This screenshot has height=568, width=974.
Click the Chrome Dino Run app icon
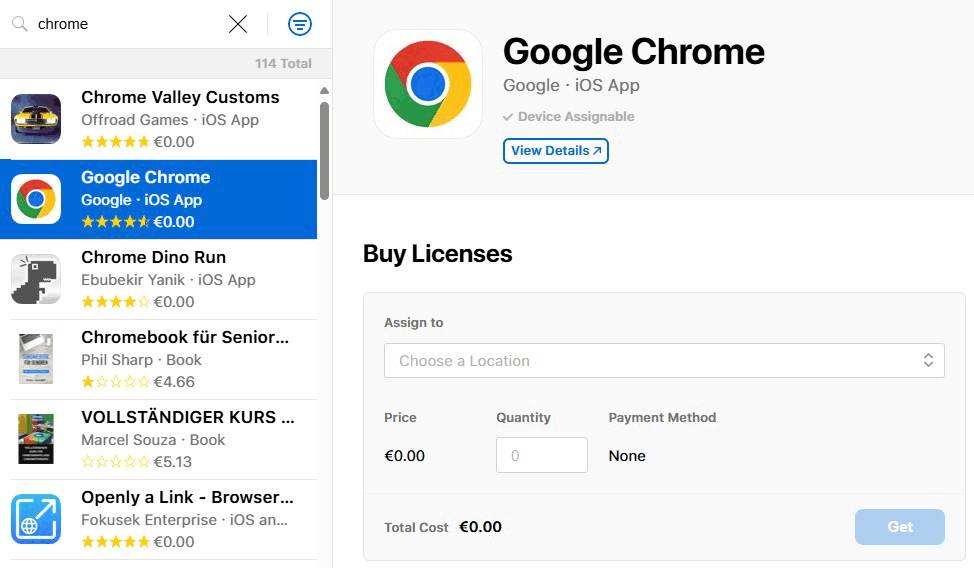pos(36,279)
